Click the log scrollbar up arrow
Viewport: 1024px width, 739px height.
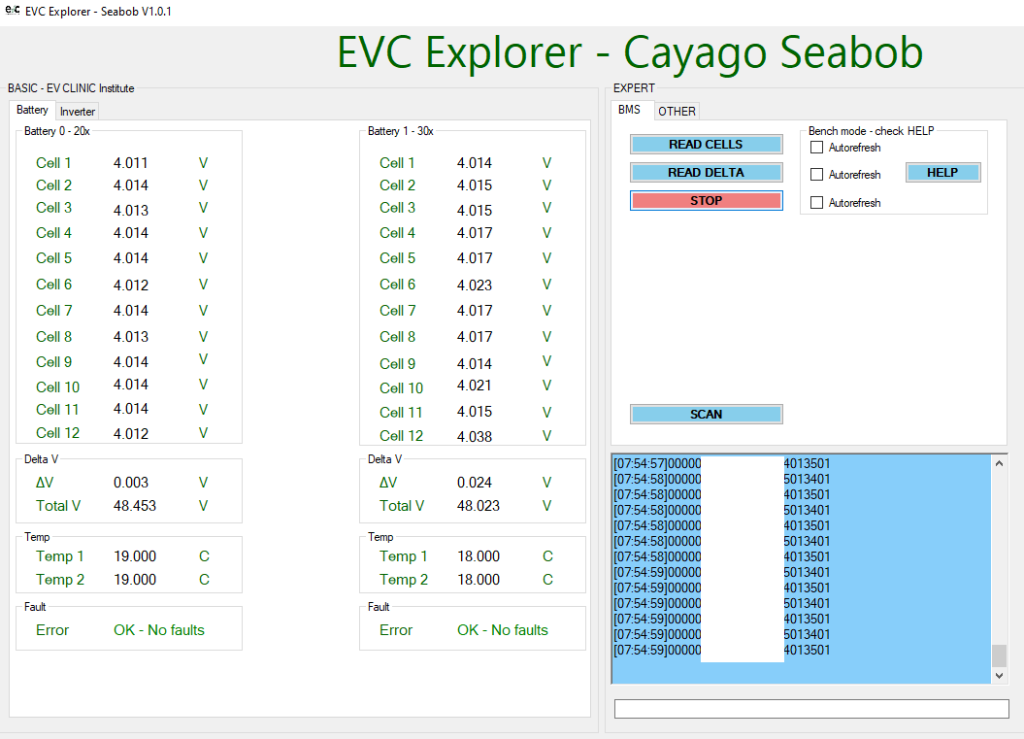click(999, 463)
